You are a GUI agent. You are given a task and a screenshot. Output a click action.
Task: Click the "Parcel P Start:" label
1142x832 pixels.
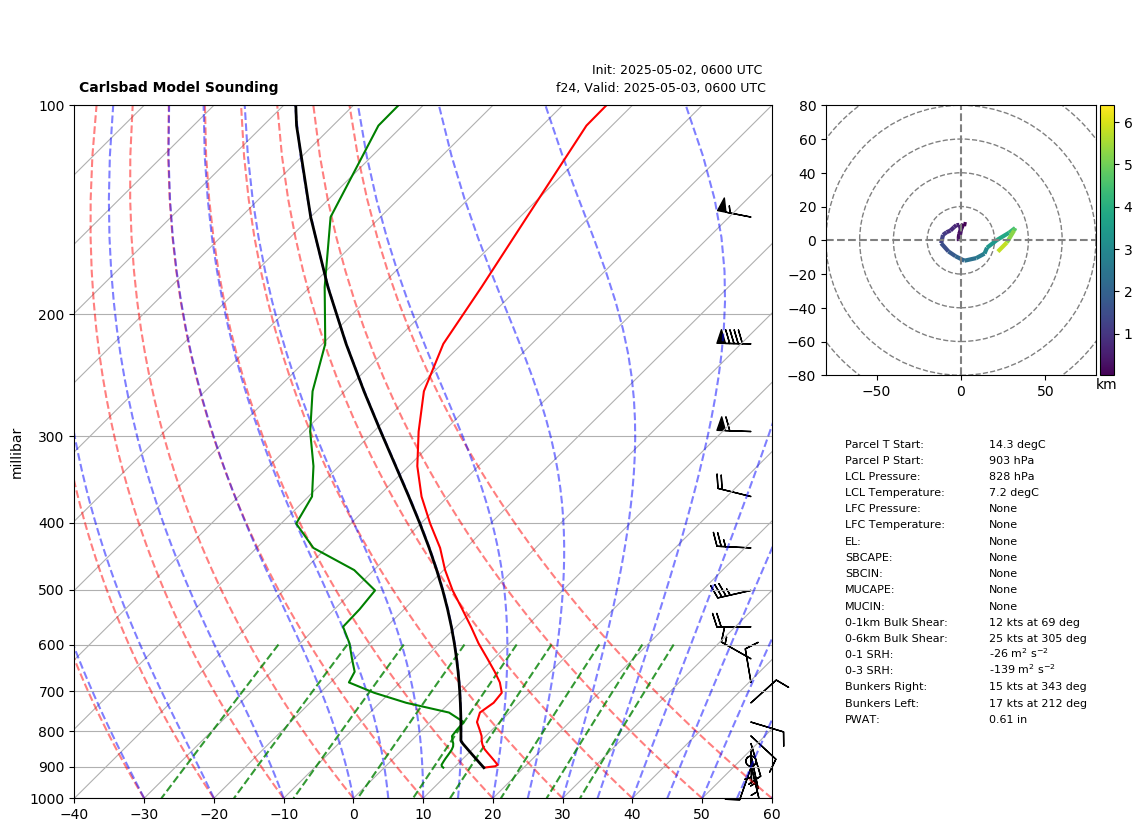884,460
